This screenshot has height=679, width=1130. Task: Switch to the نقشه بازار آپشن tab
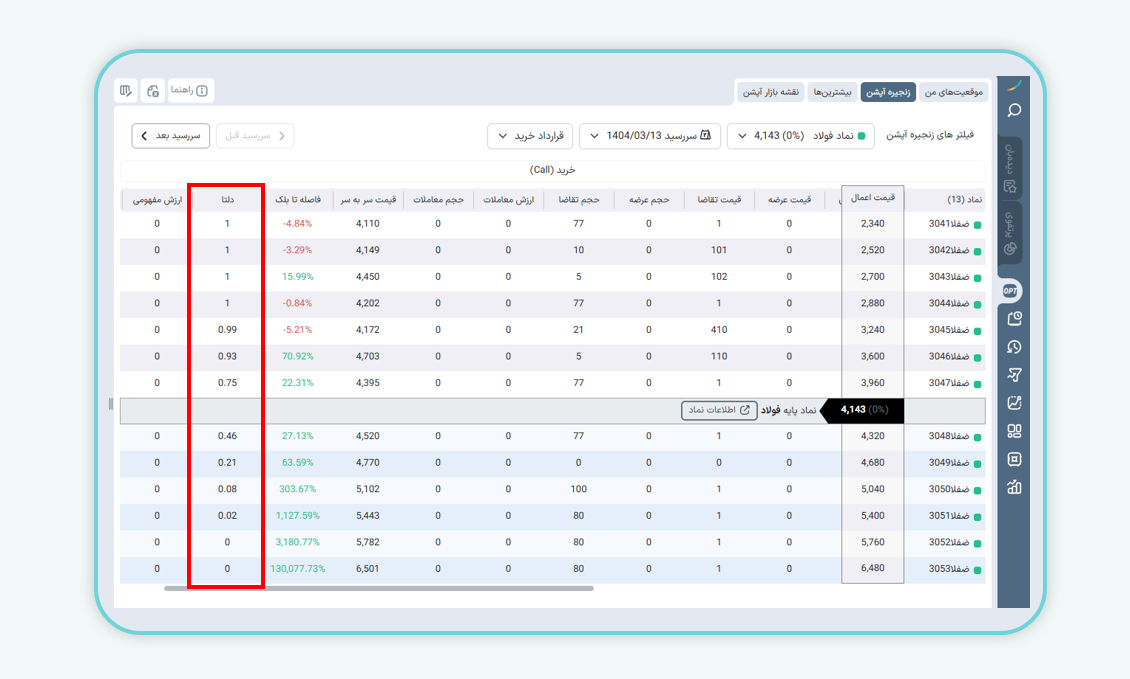769,92
